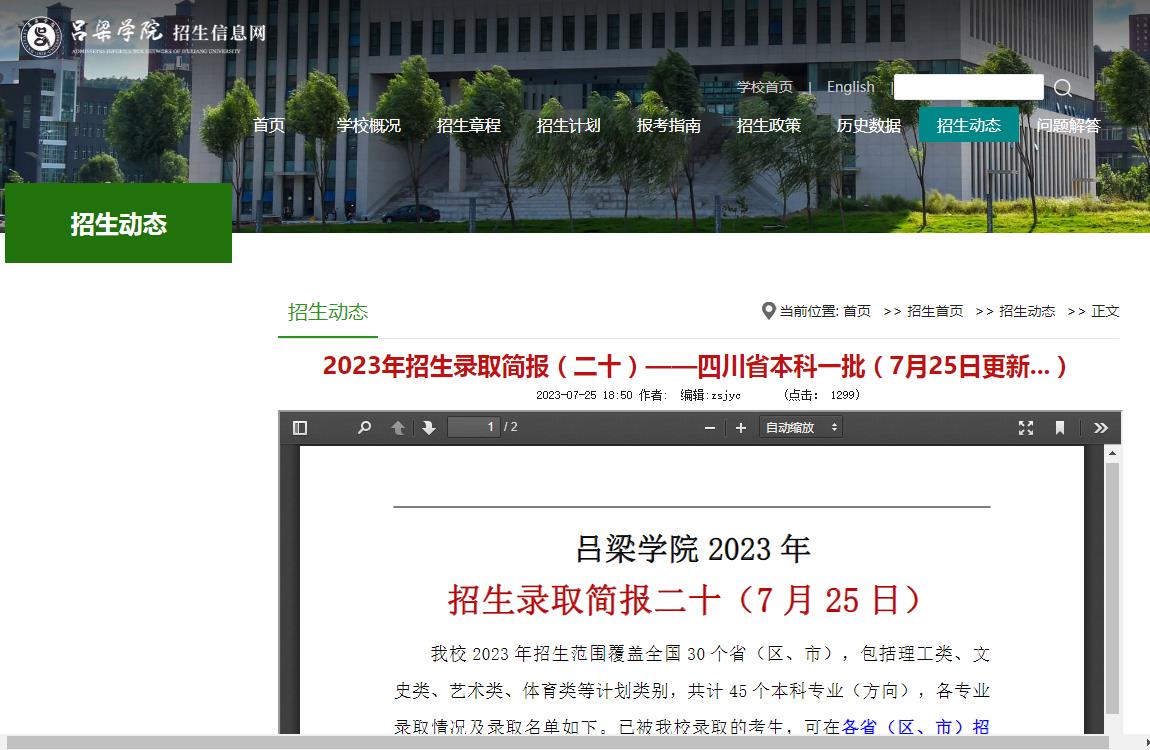Click the site search input box
Screen dimensions: 1150x750
coord(969,87)
